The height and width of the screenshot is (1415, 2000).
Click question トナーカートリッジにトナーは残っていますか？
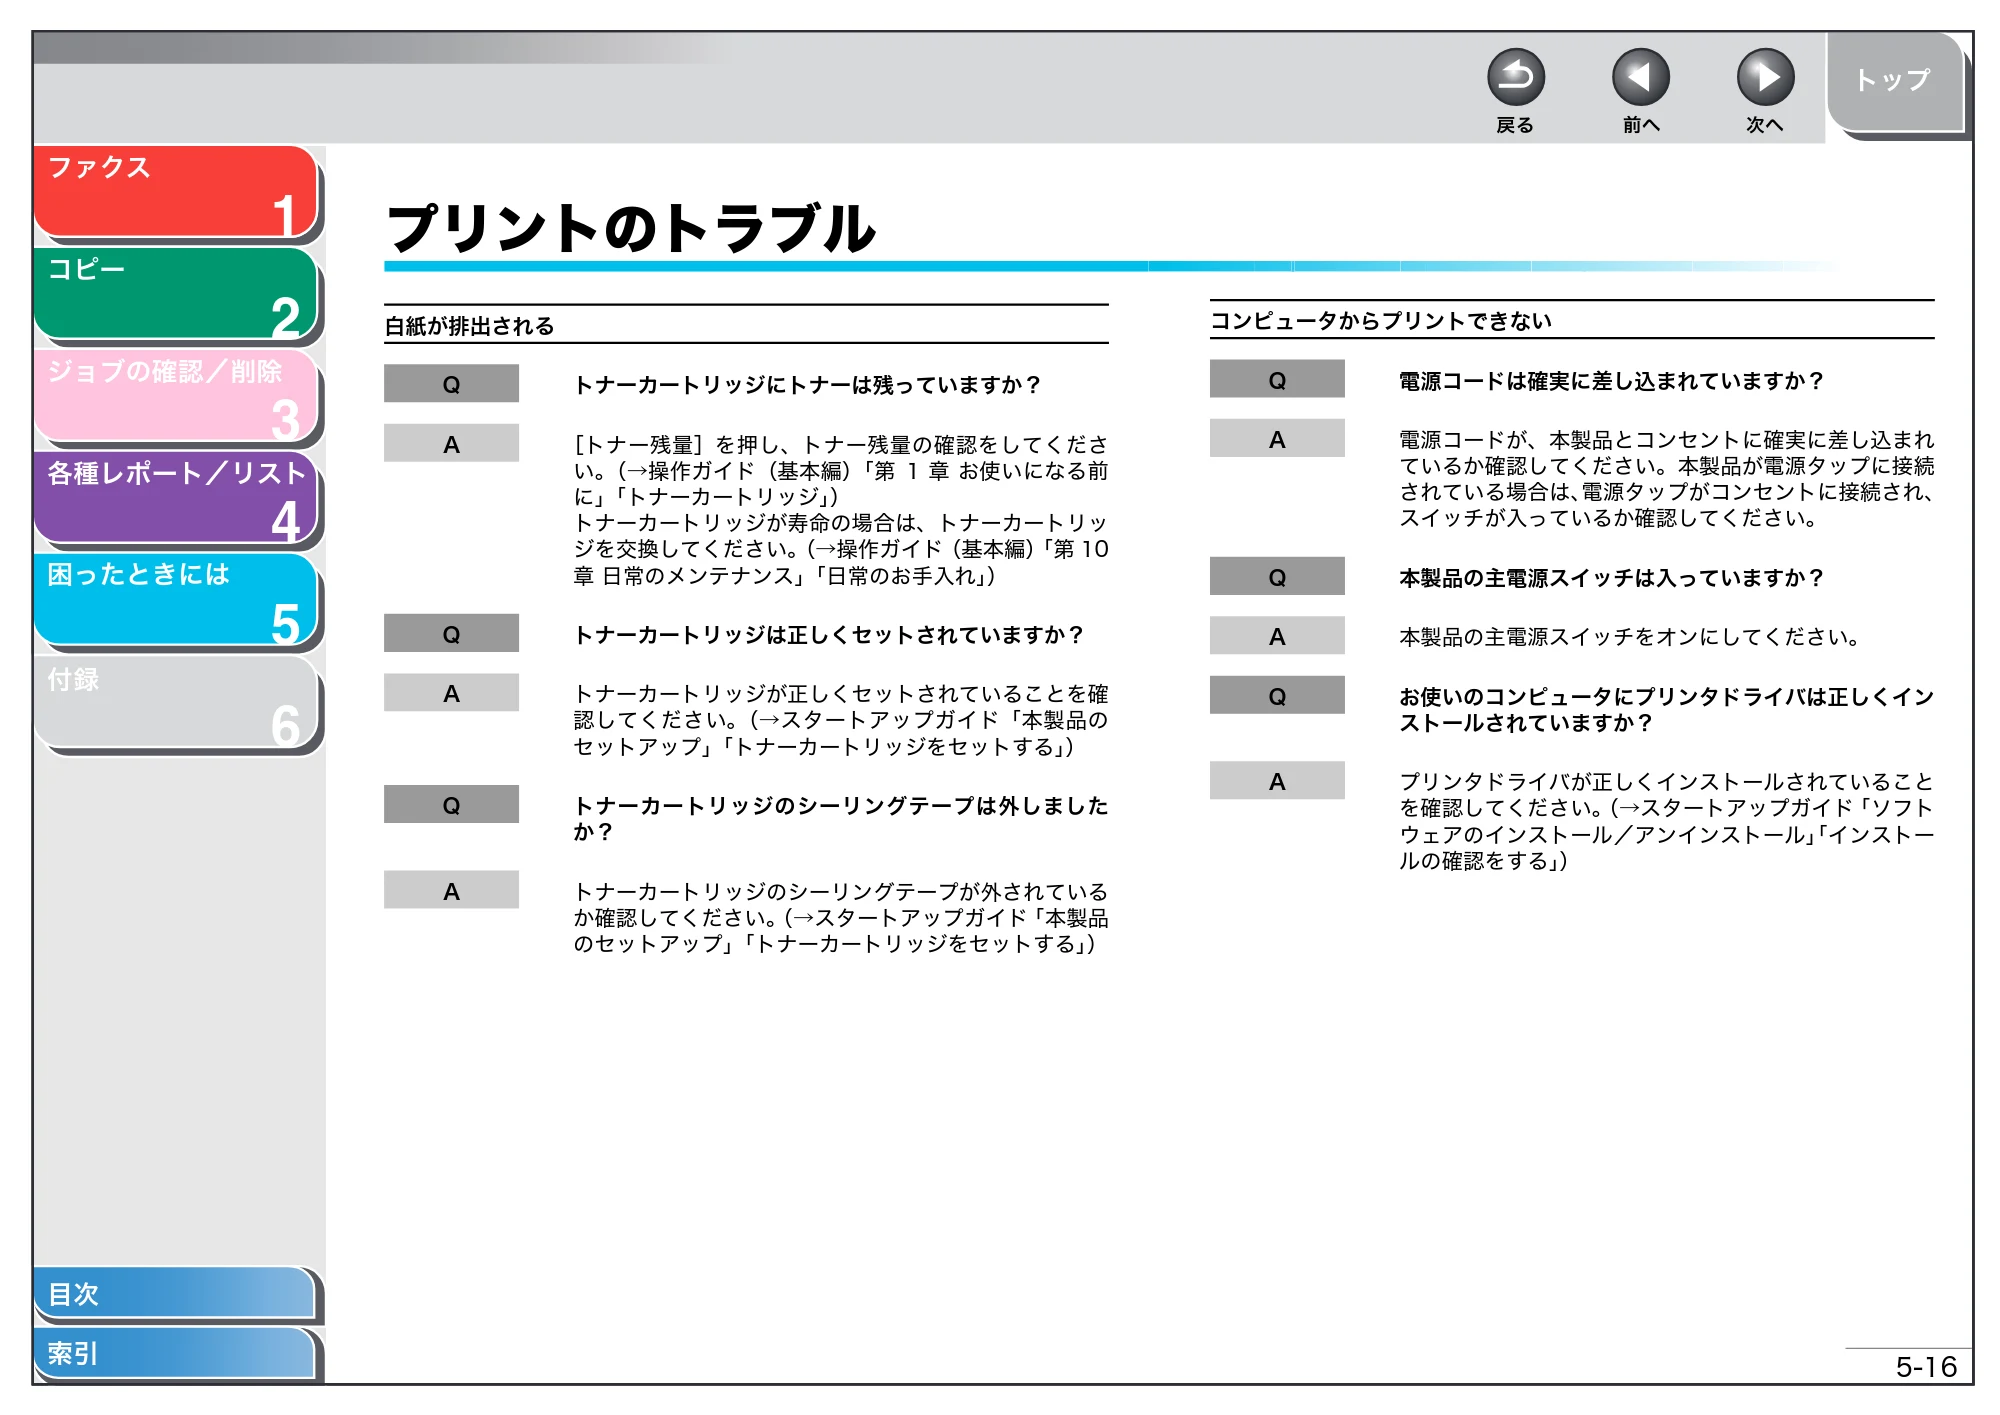pos(808,385)
